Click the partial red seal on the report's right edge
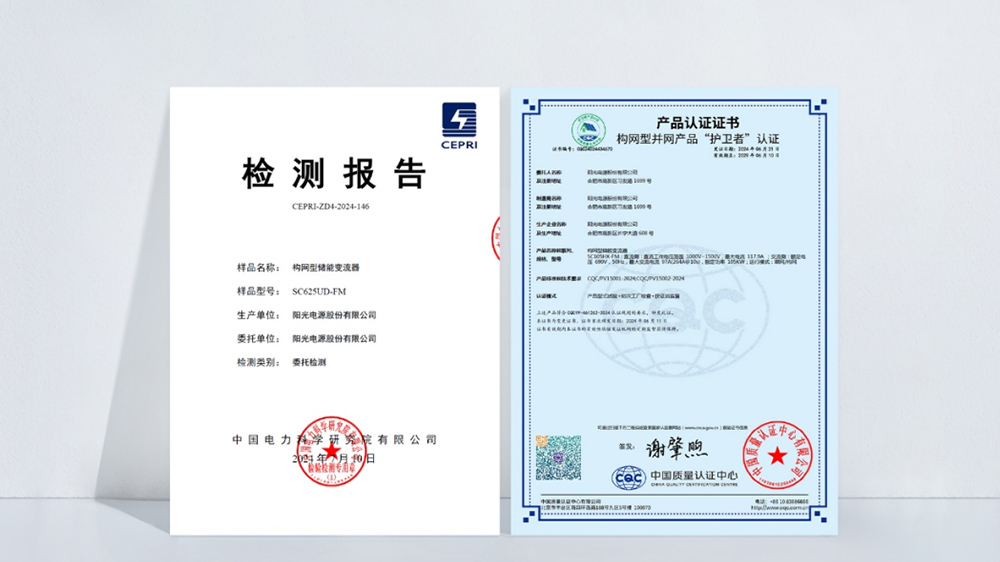This screenshot has width=1000, height=562. coord(496,241)
